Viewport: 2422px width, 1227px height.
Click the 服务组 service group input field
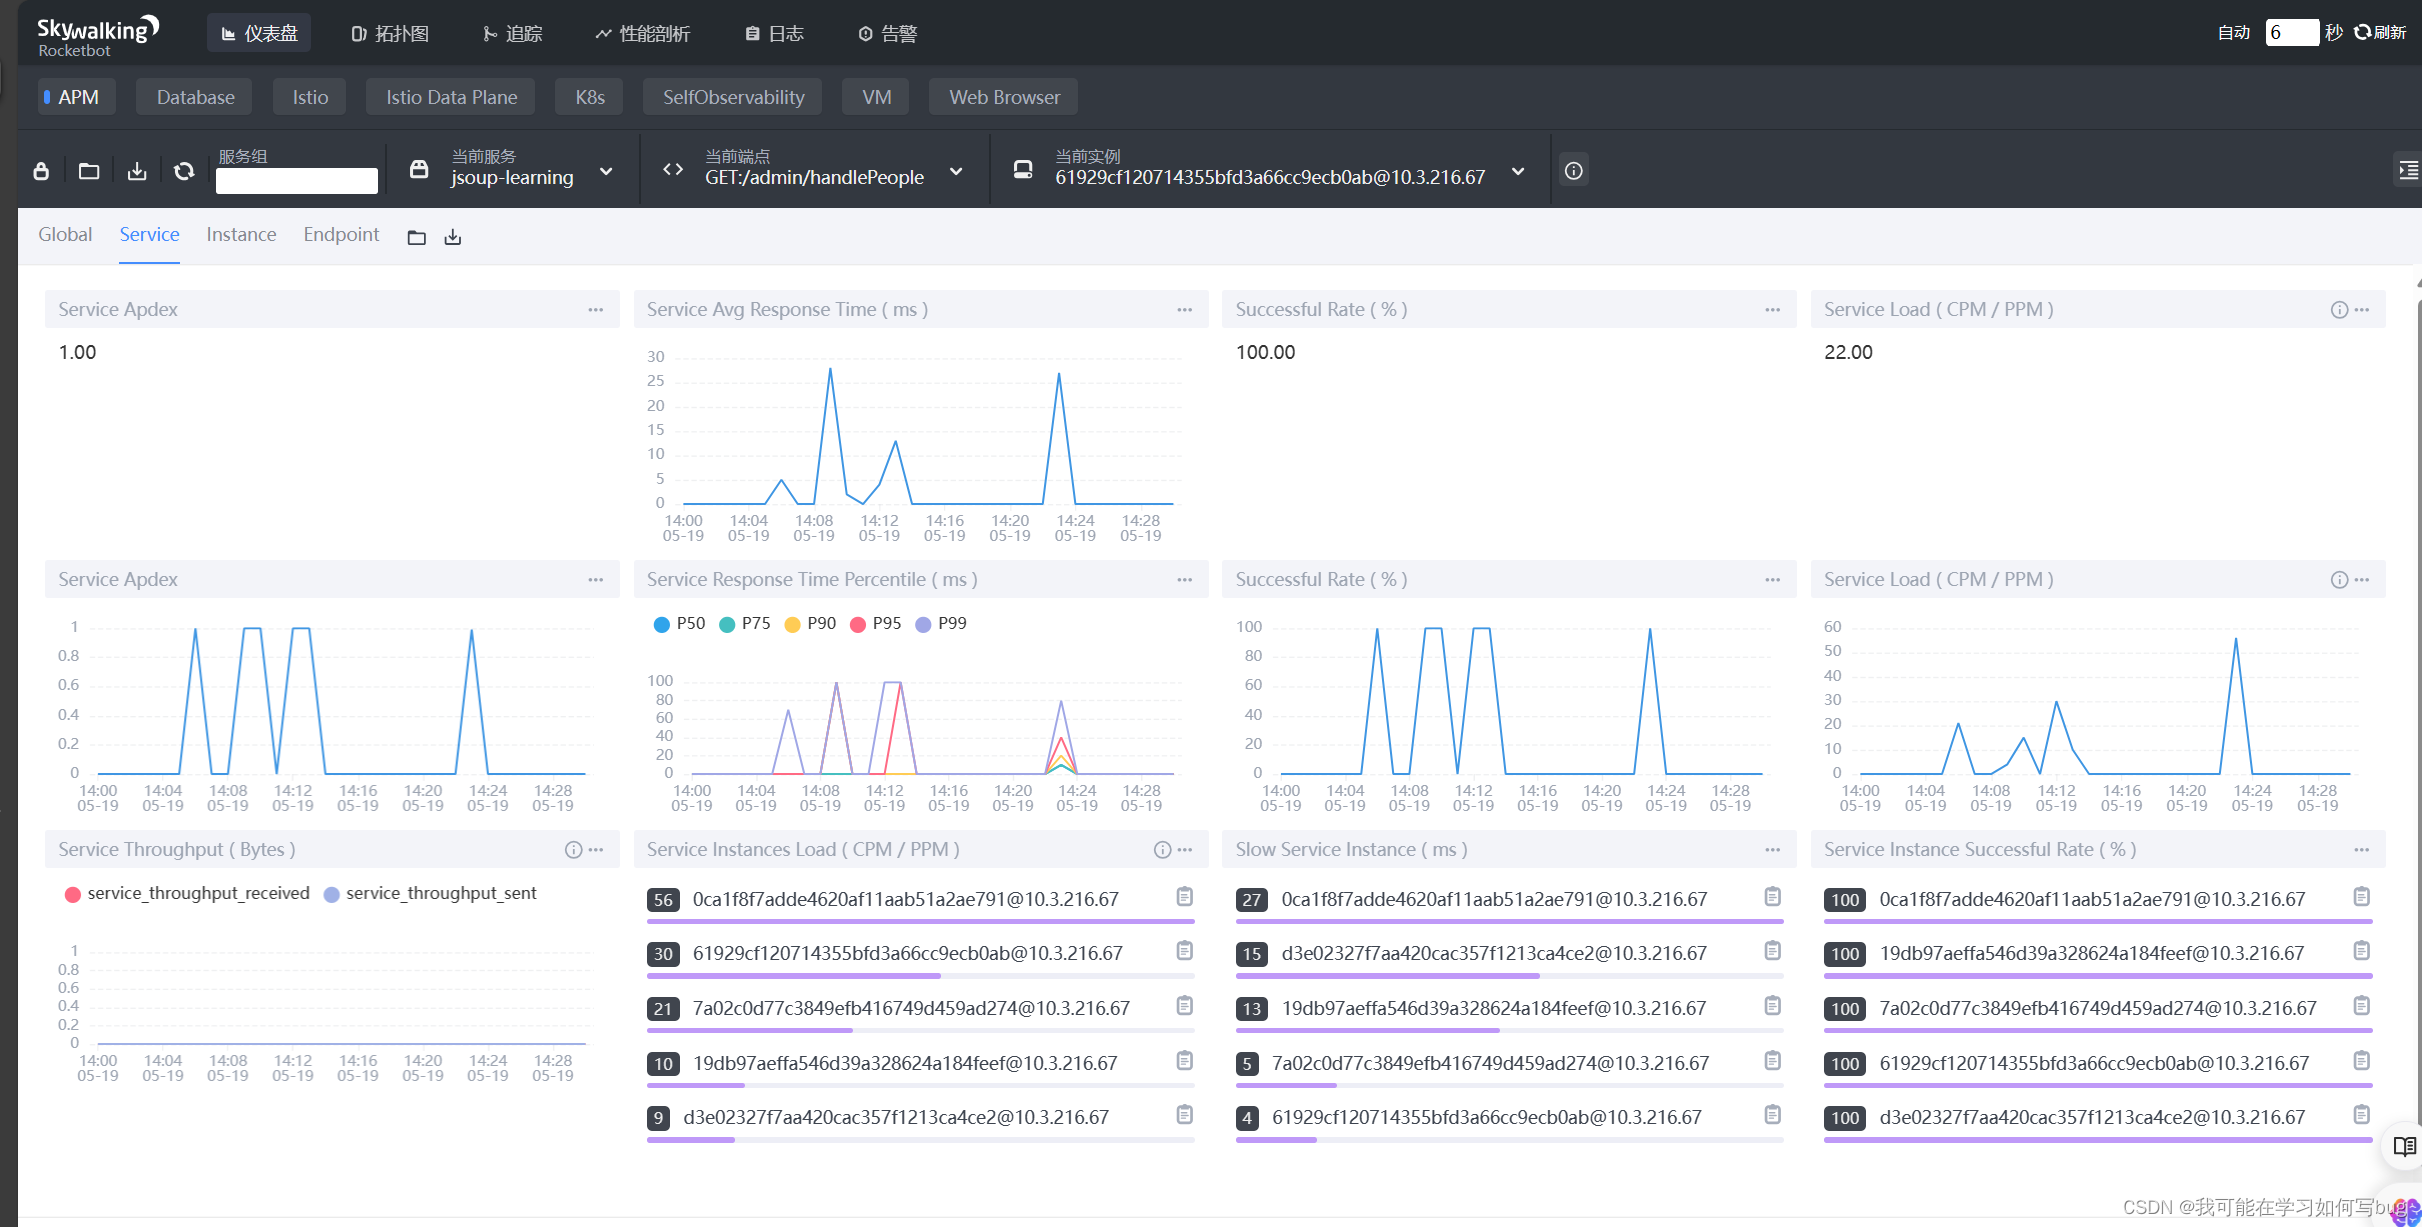click(x=297, y=181)
